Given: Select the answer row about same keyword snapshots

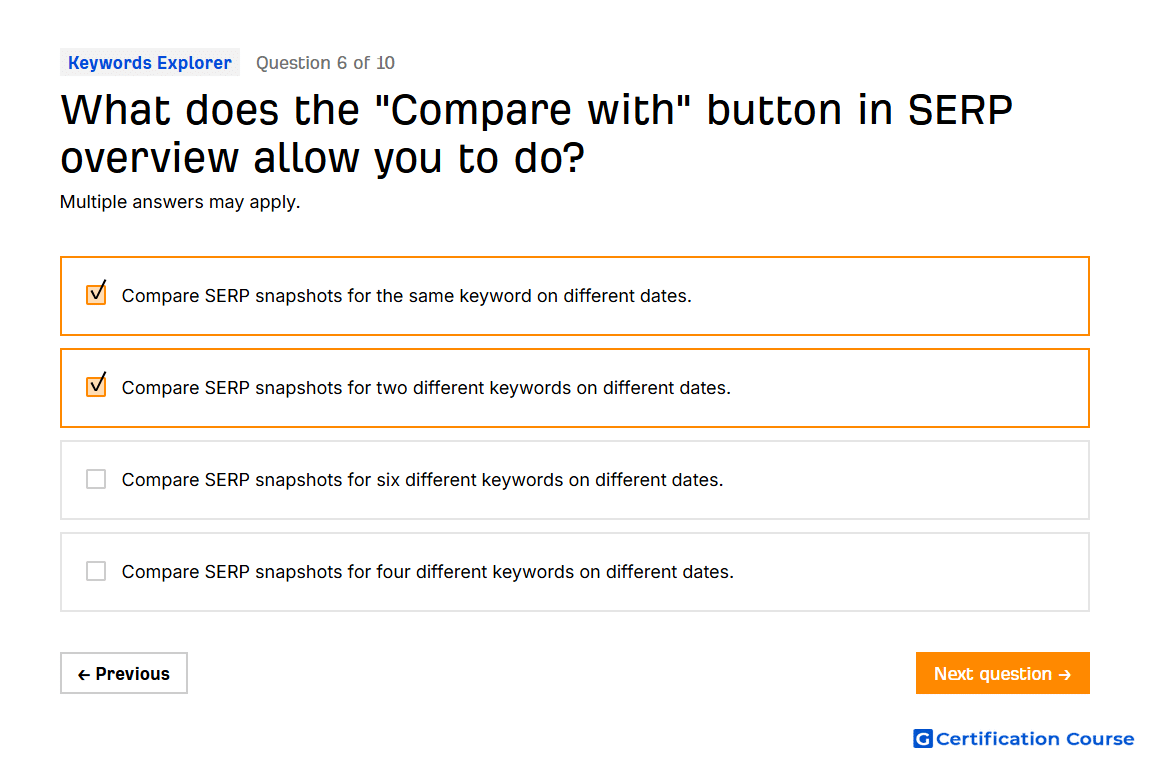Looking at the screenshot, I should click(x=575, y=296).
